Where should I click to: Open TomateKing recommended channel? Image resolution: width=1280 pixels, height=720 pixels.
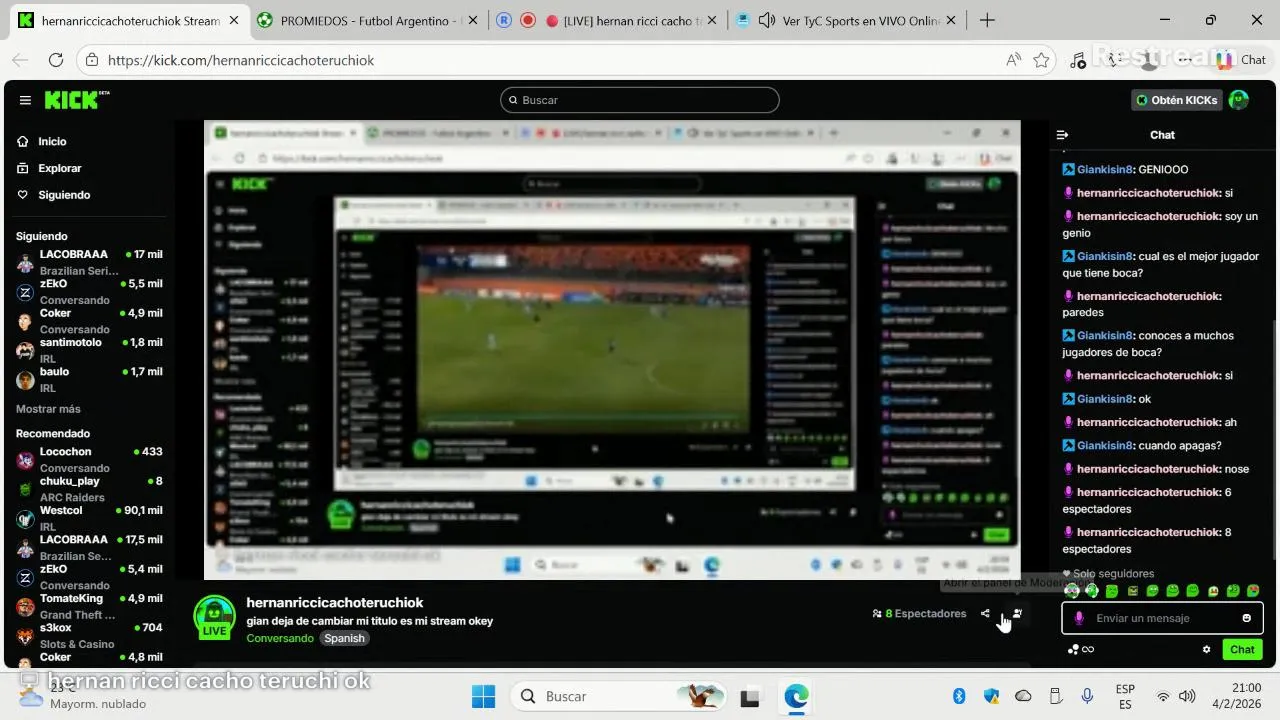pyautogui.click(x=88, y=606)
